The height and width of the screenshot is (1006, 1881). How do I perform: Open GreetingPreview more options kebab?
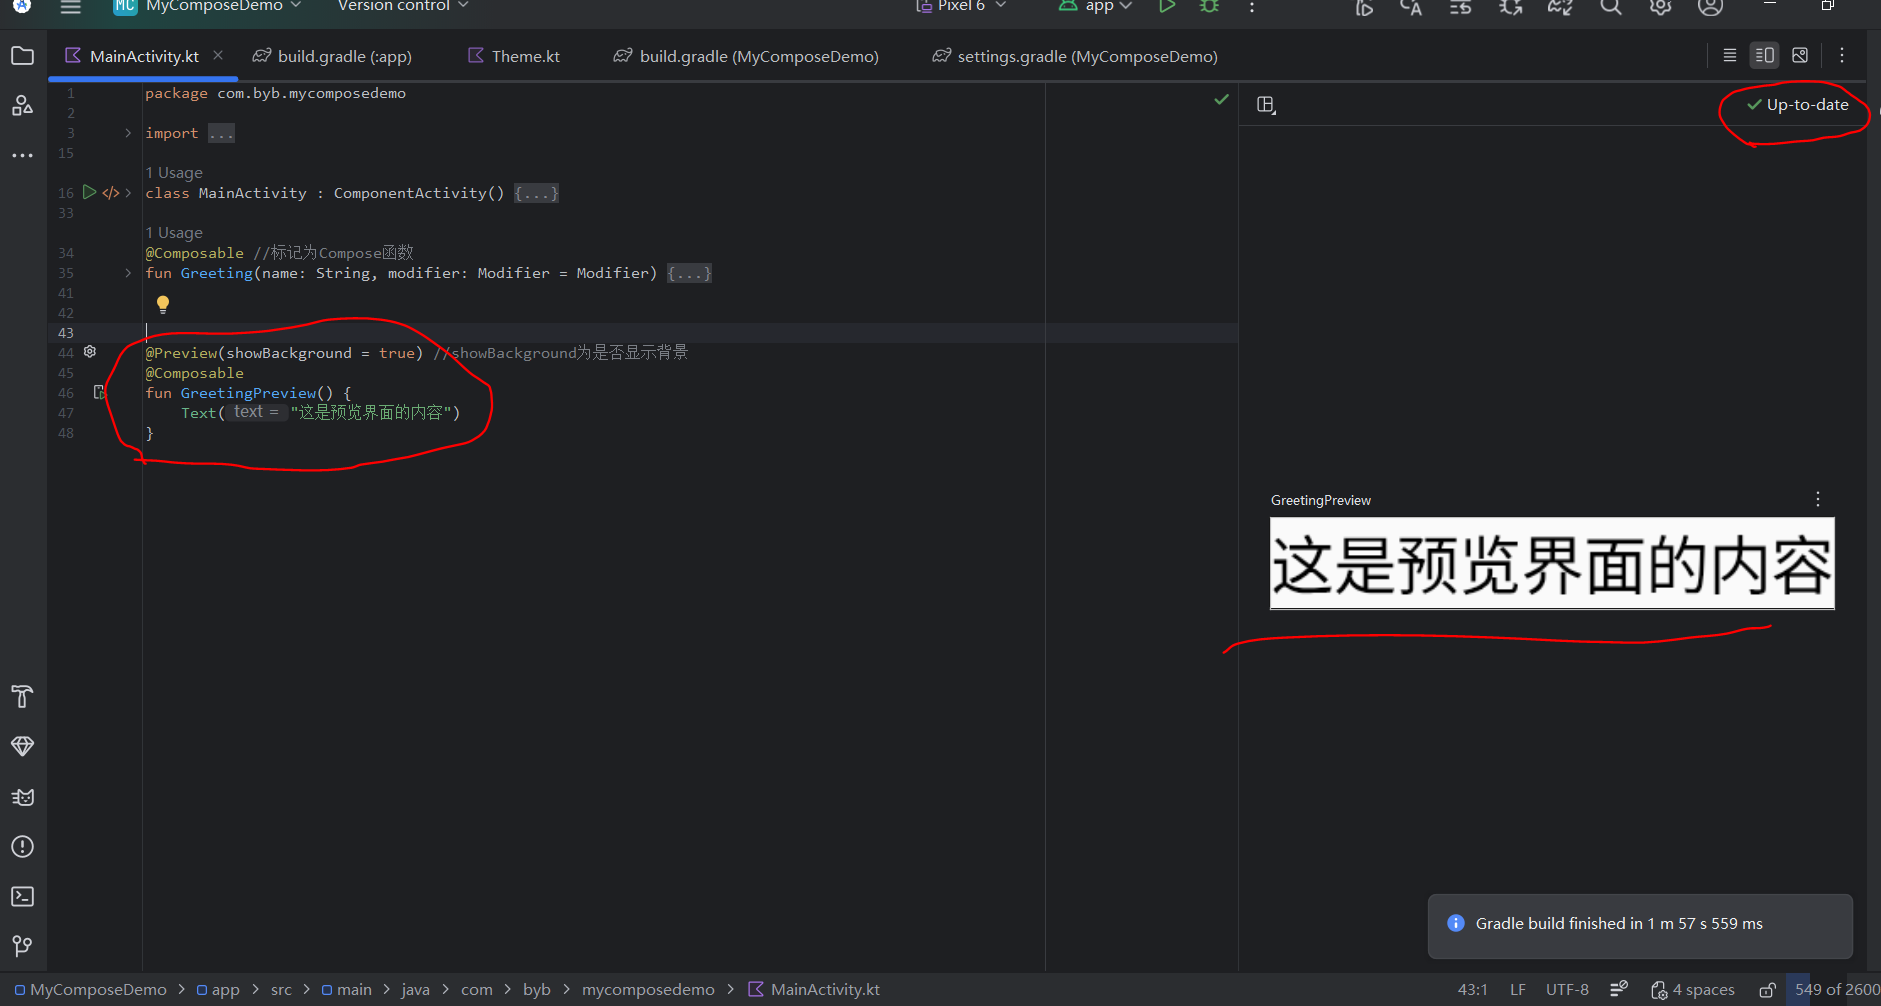1818,499
